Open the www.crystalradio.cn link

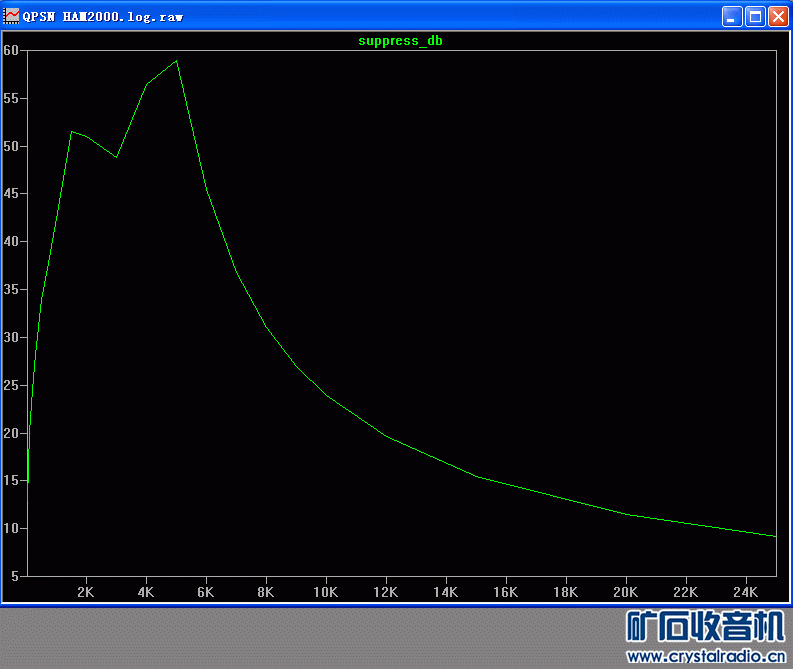pyautogui.click(x=705, y=657)
